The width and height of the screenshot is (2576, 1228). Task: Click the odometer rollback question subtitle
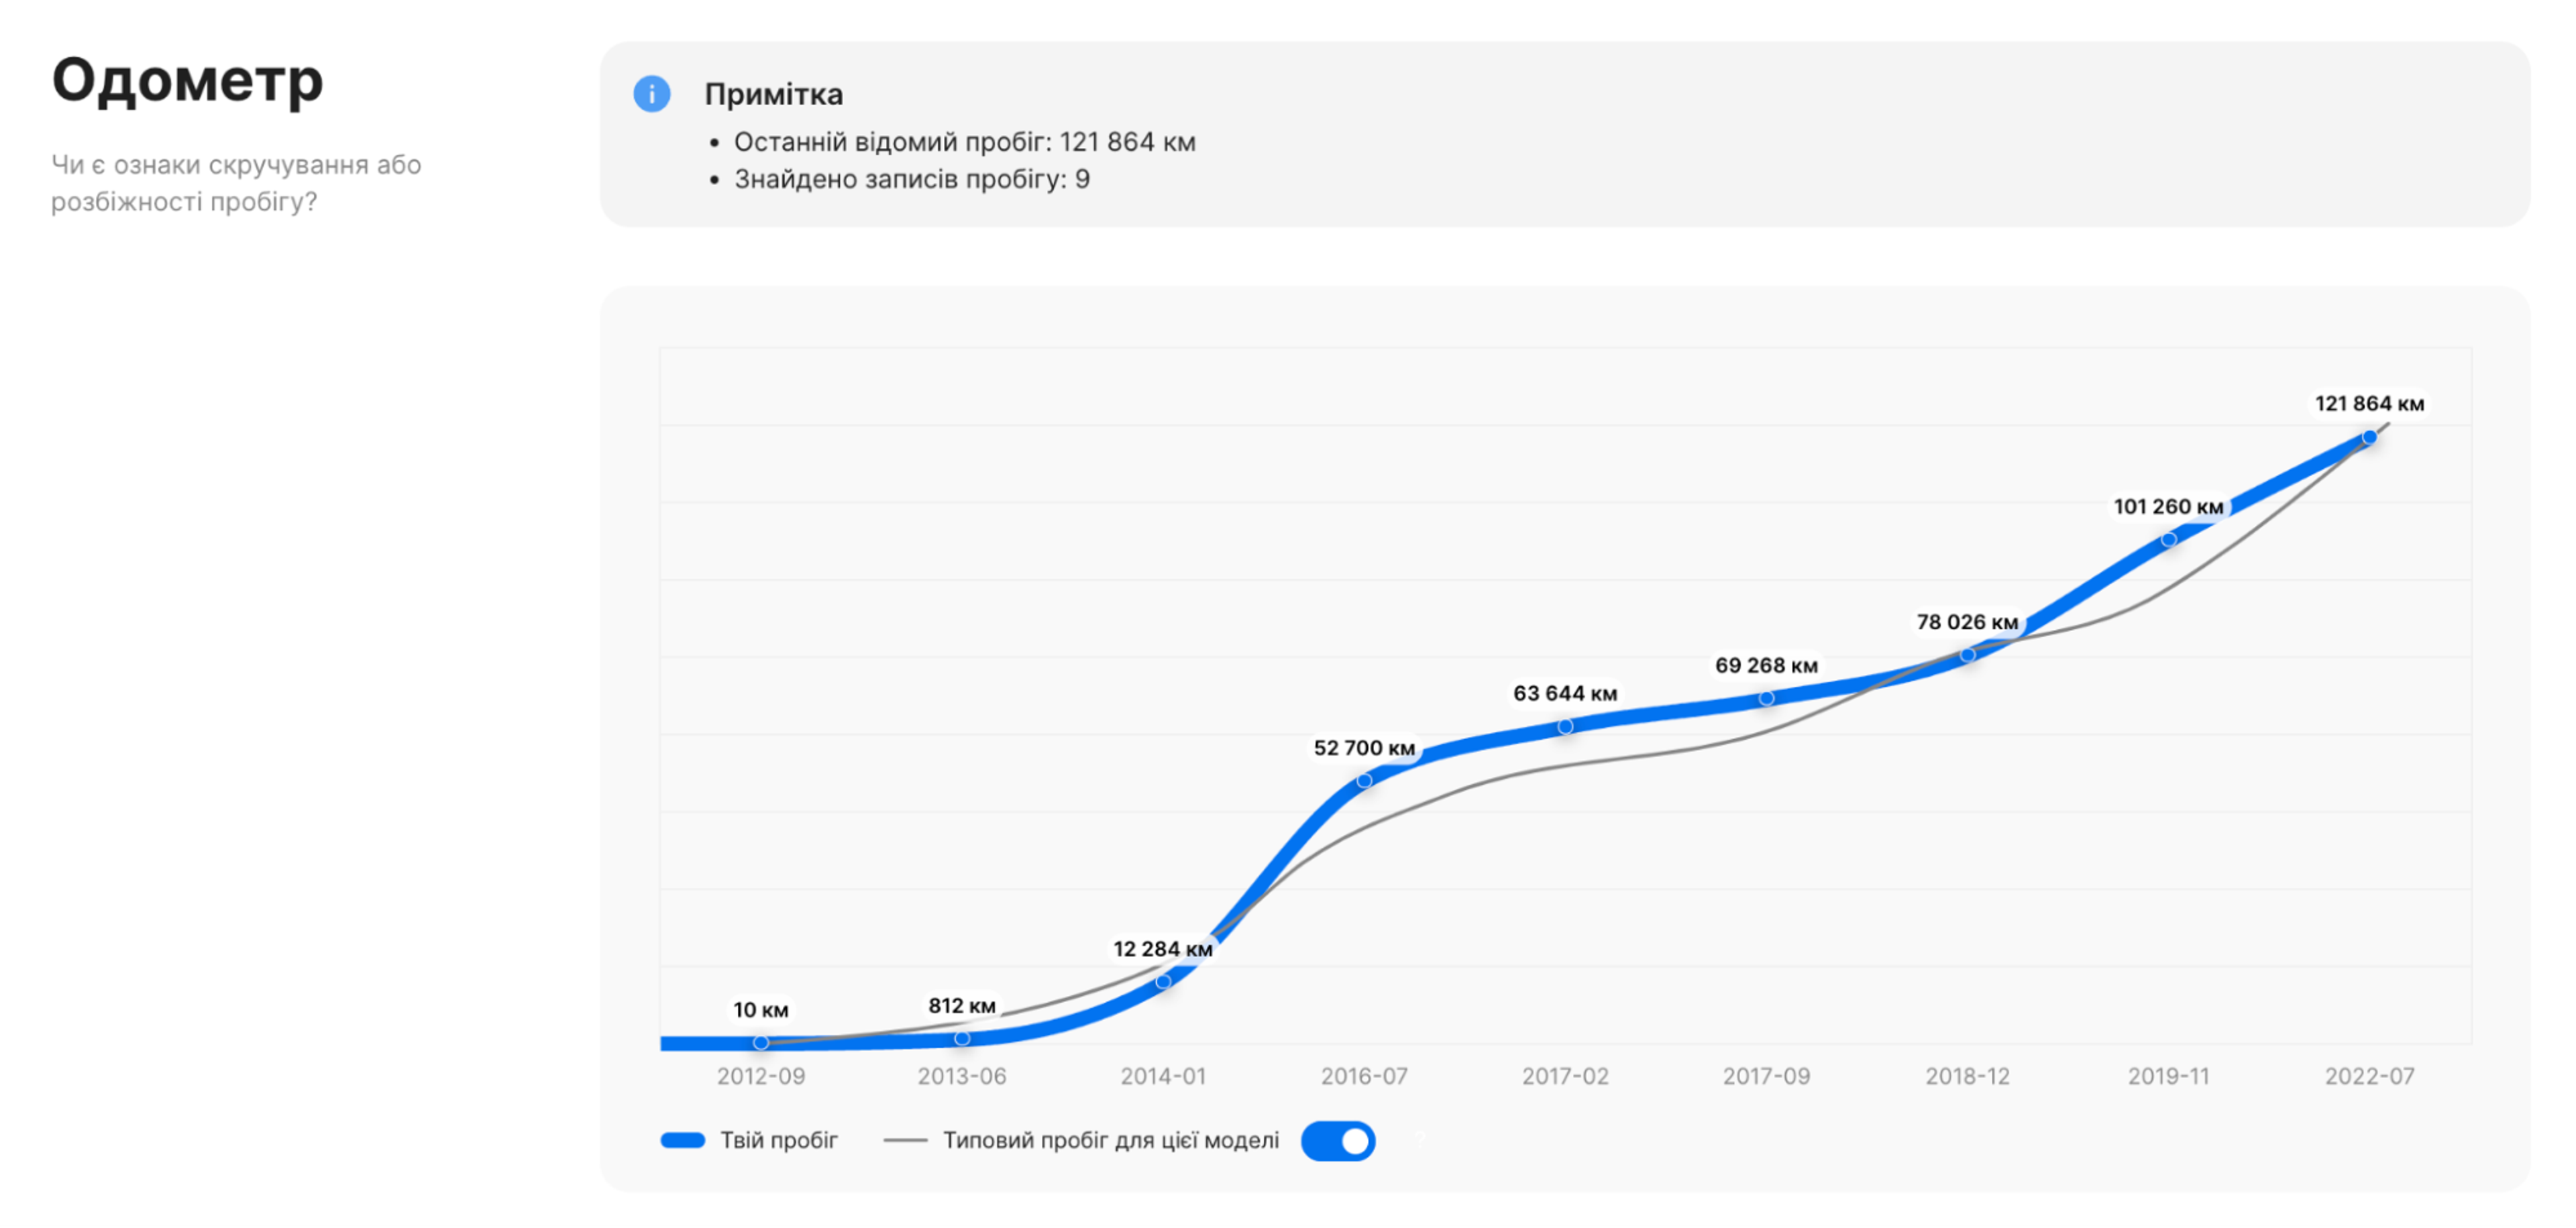coord(236,183)
